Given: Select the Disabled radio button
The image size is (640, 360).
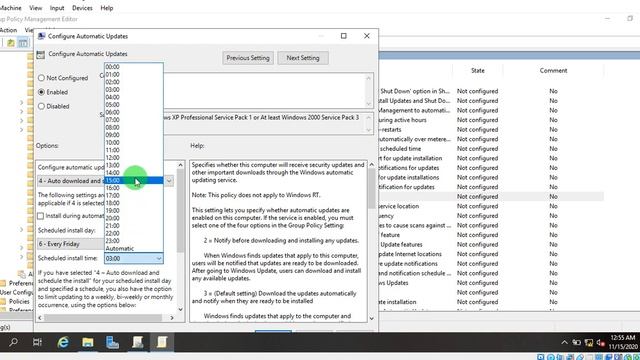Looking at the screenshot, I should click(41, 107).
